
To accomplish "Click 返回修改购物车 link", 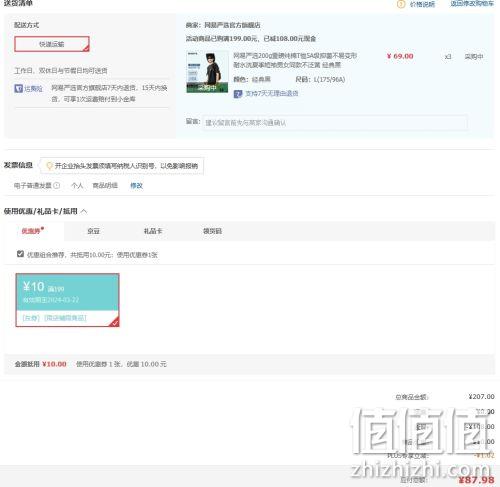I will [x=472, y=3].
